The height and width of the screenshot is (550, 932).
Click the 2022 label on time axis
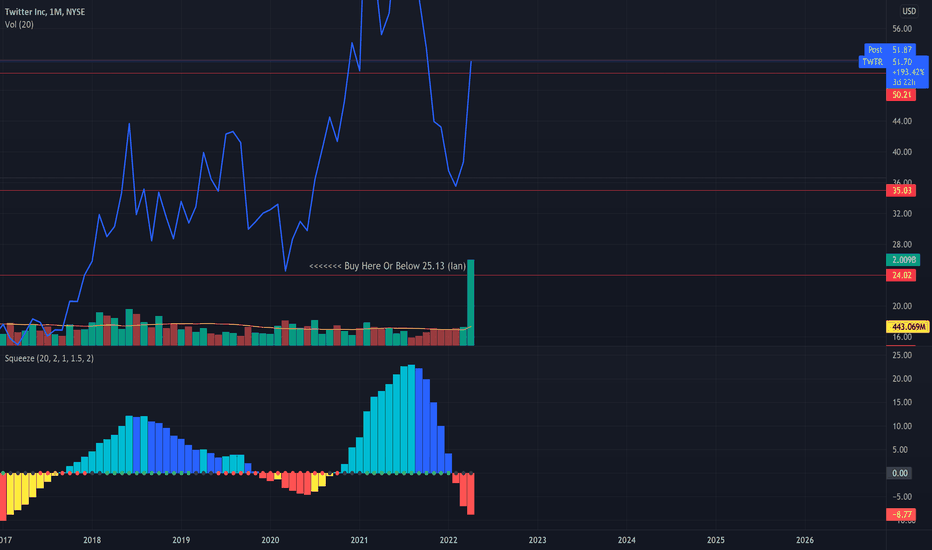[448, 540]
